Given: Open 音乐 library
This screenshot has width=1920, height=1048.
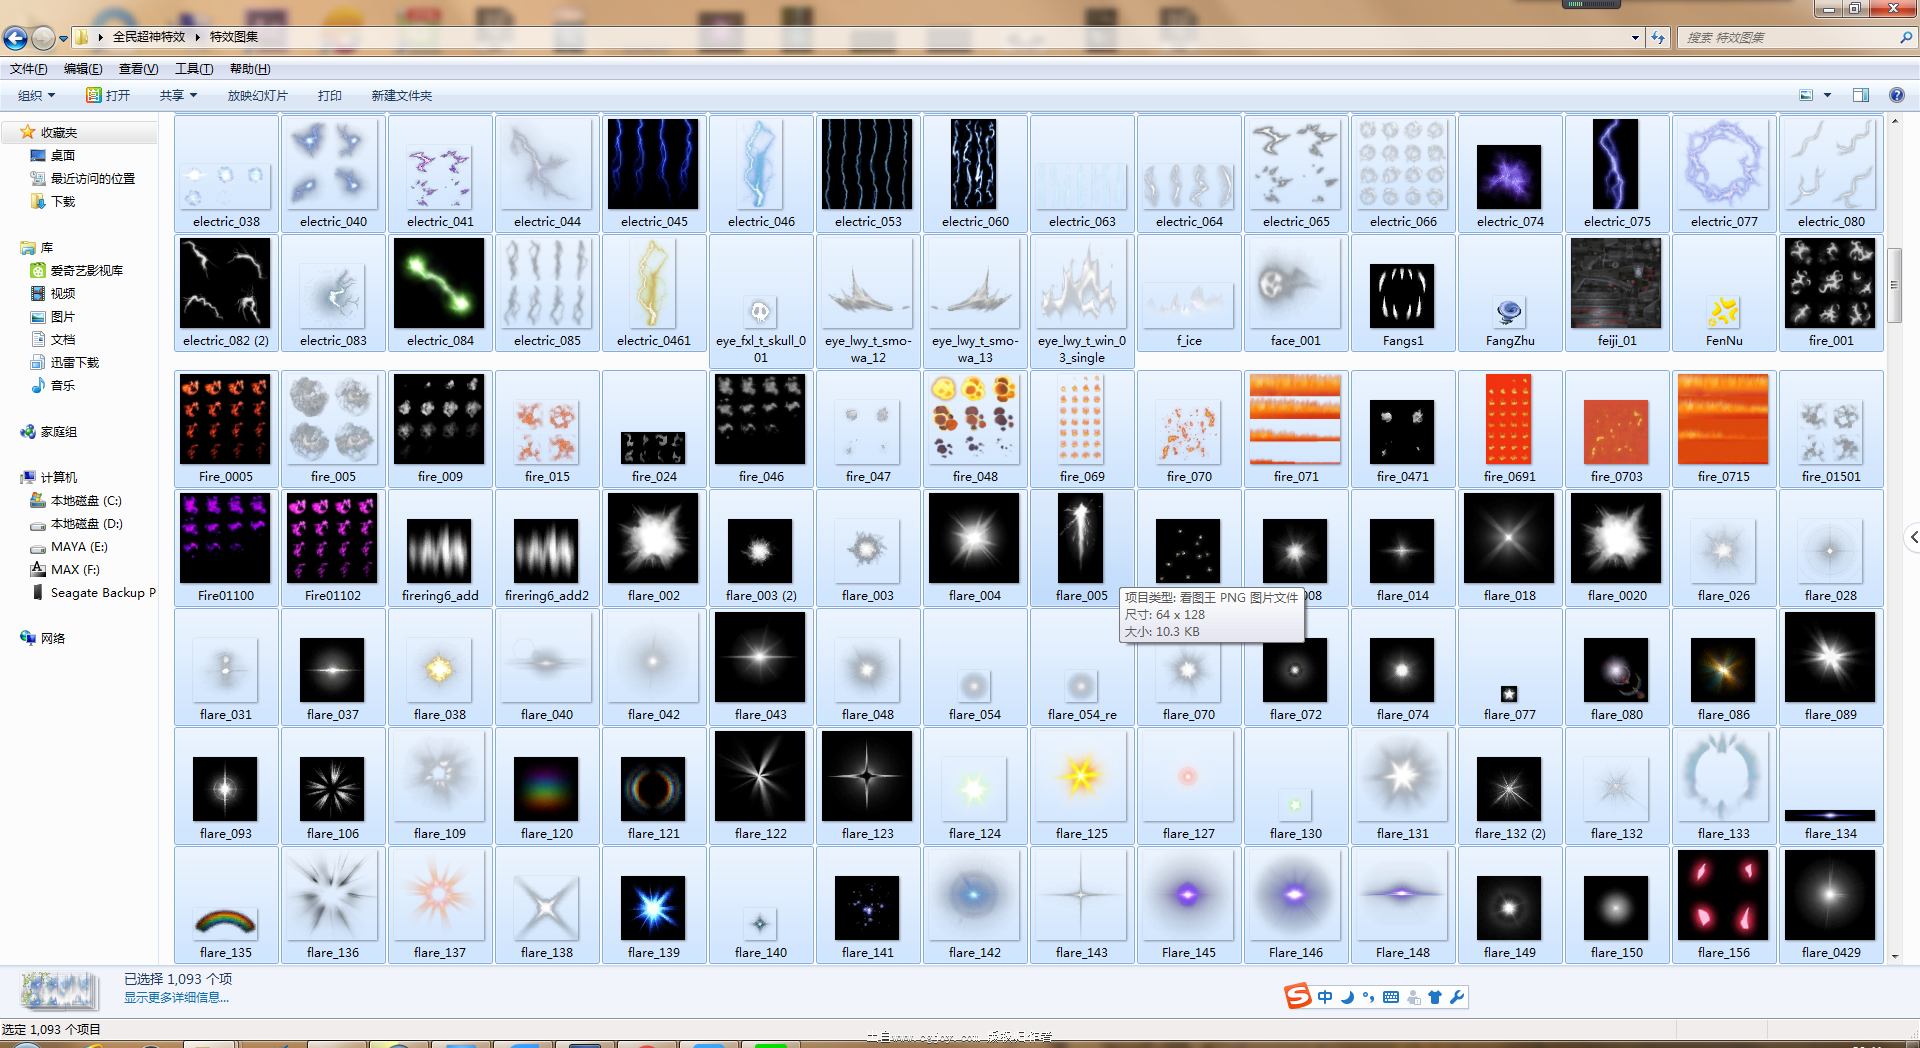Looking at the screenshot, I should coord(62,386).
